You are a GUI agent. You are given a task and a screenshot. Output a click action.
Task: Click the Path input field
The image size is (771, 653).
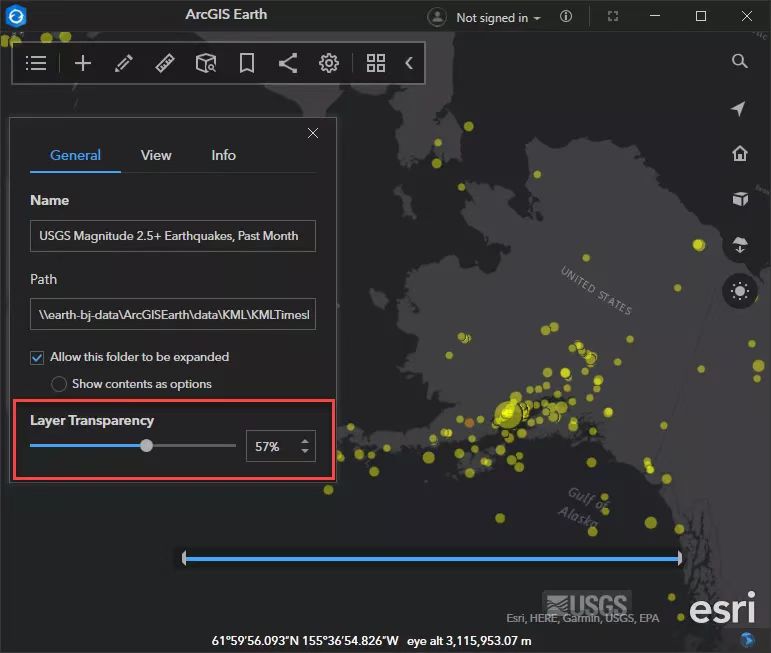[x=173, y=314]
